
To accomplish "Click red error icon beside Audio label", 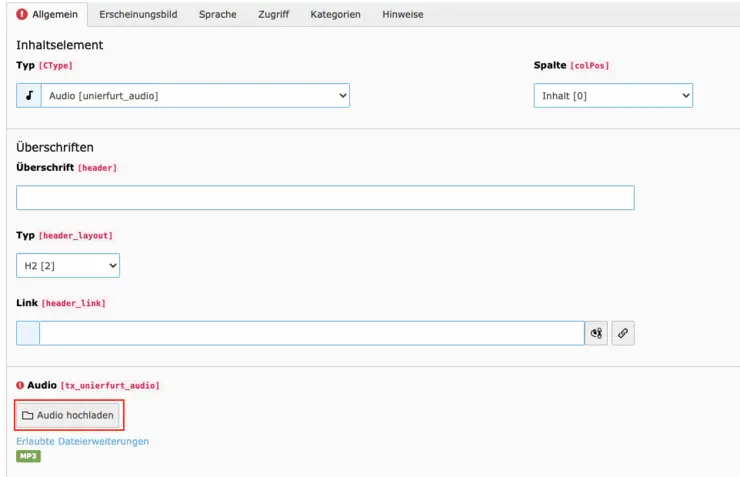I will 20,385.
